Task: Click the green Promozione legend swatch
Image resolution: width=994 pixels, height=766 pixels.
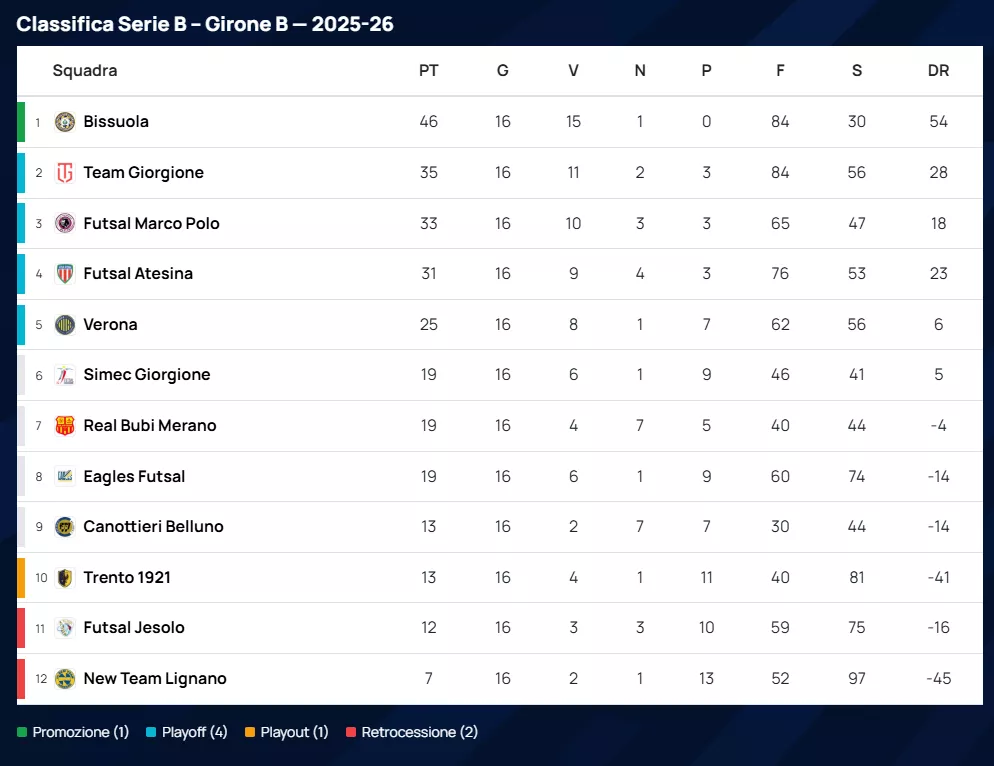Action: coord(22,732)
